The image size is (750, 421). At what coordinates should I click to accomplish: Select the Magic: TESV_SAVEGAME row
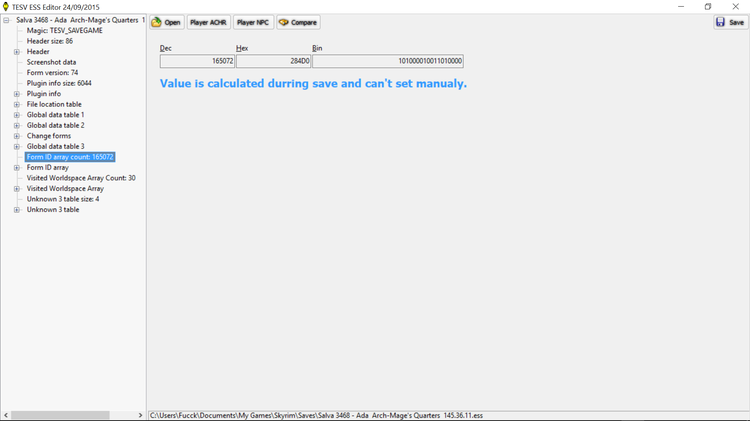click(x=65, y=31)
